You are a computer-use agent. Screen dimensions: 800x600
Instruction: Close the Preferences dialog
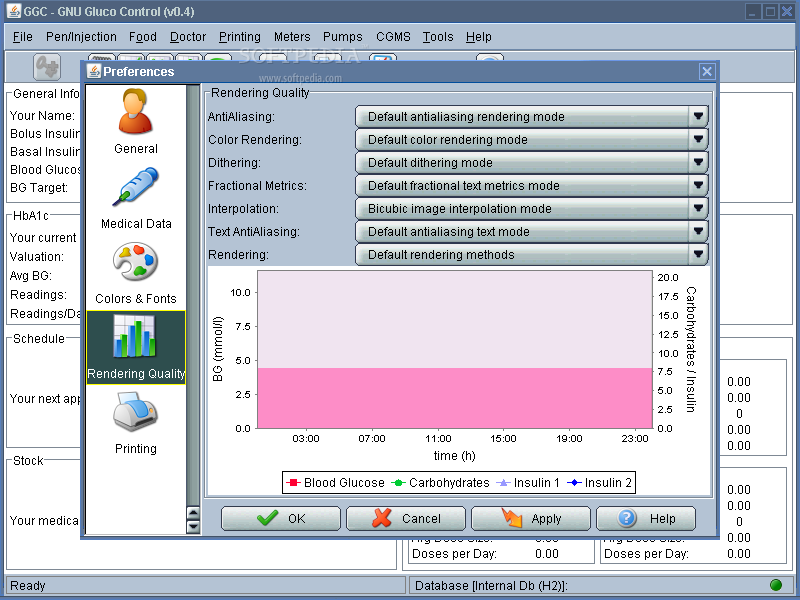point(707,71)
